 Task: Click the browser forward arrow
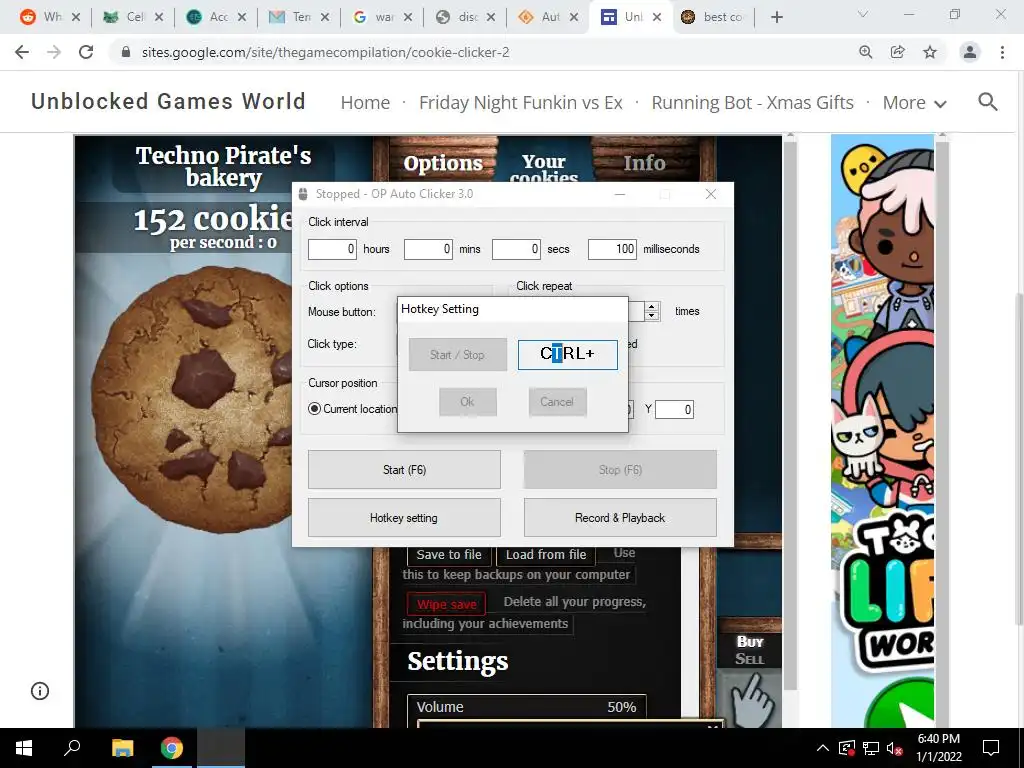point(54,52)
